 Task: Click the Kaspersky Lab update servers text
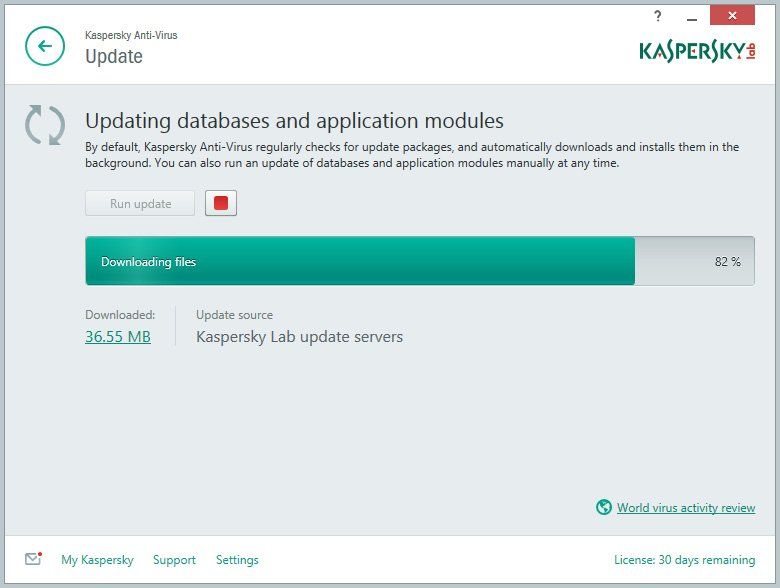click(299, 337)
